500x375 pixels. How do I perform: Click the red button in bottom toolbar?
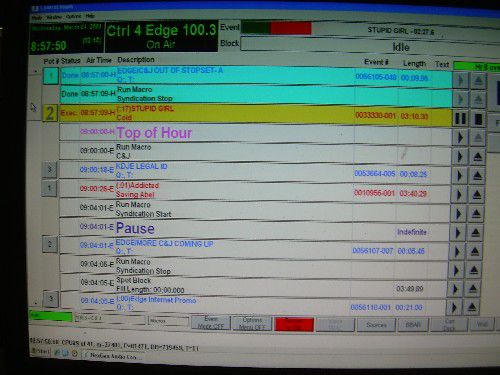click(x=294, y=324)
